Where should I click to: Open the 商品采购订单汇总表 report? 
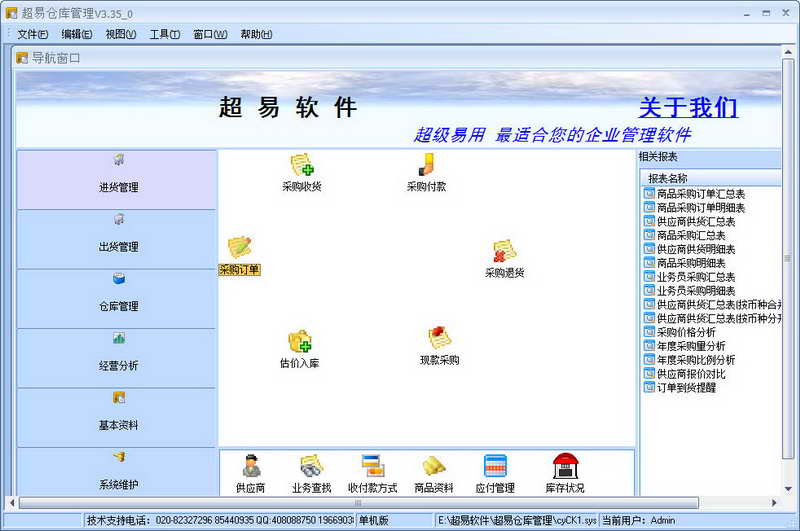(x=700, y=194)
